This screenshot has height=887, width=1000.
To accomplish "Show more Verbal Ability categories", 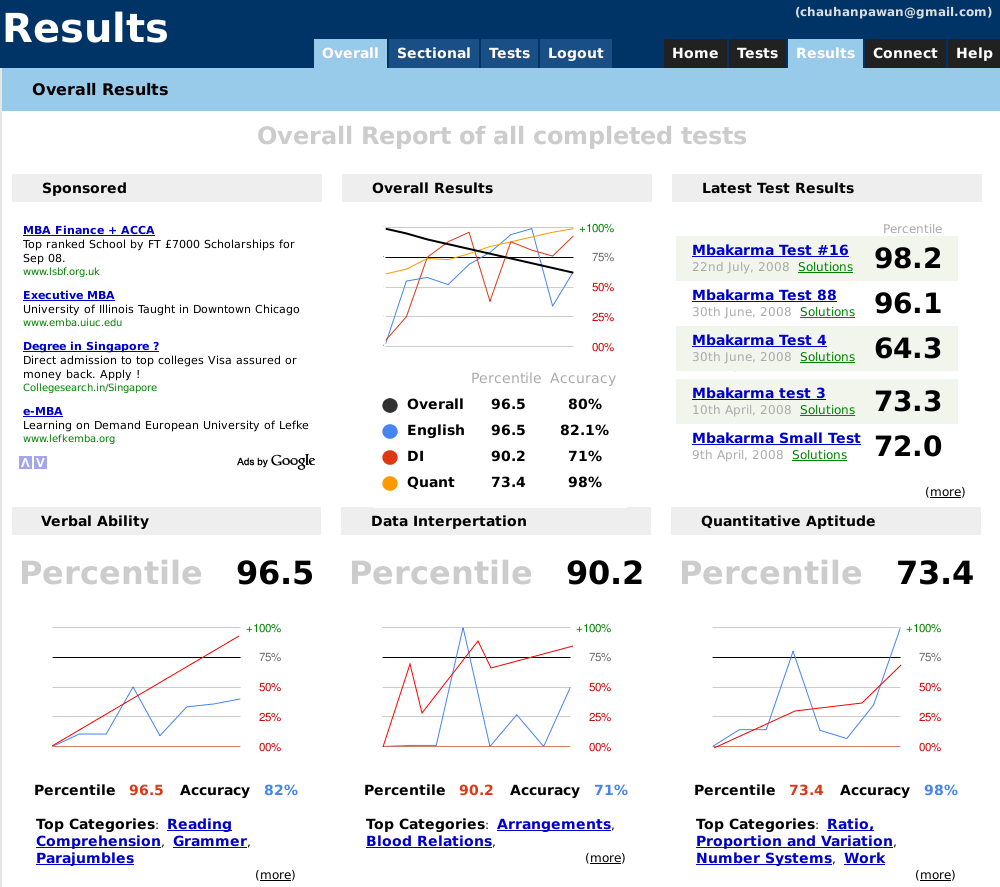I will point(275,875).
